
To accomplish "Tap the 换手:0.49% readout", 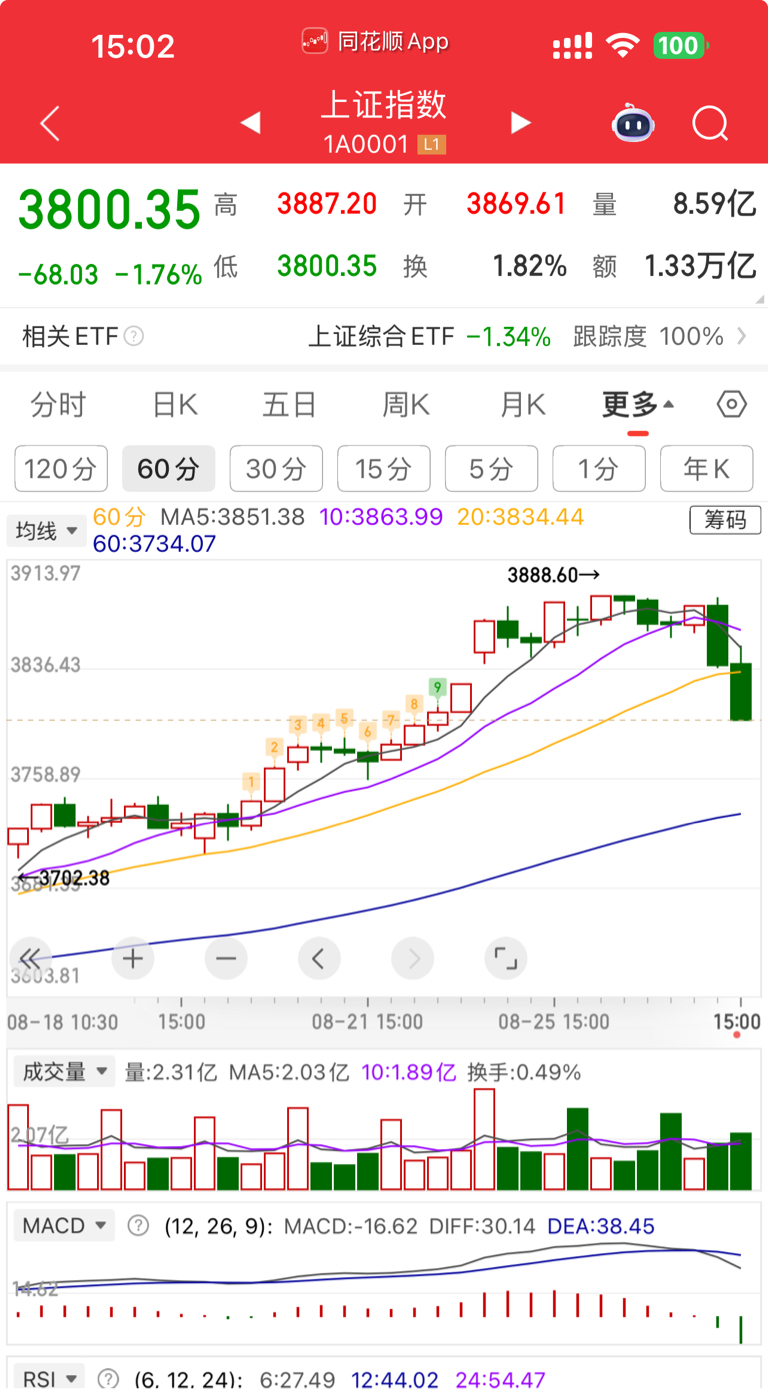I will point(523,1073).
